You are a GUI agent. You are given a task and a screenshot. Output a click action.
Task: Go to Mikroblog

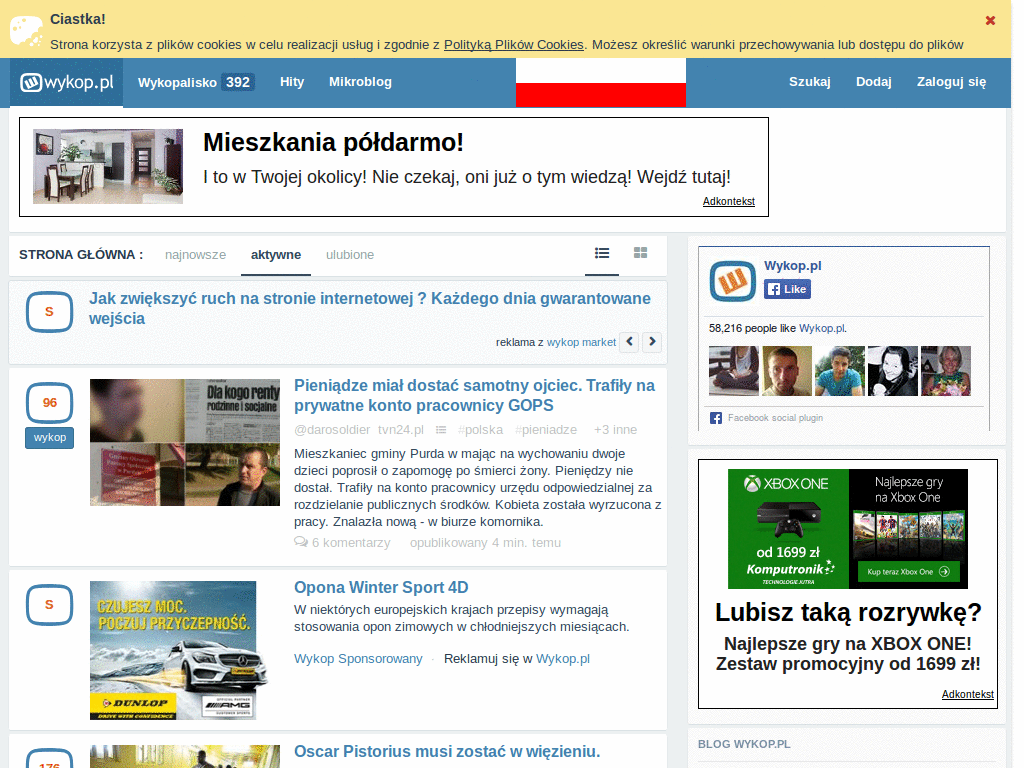click(360, 82)
